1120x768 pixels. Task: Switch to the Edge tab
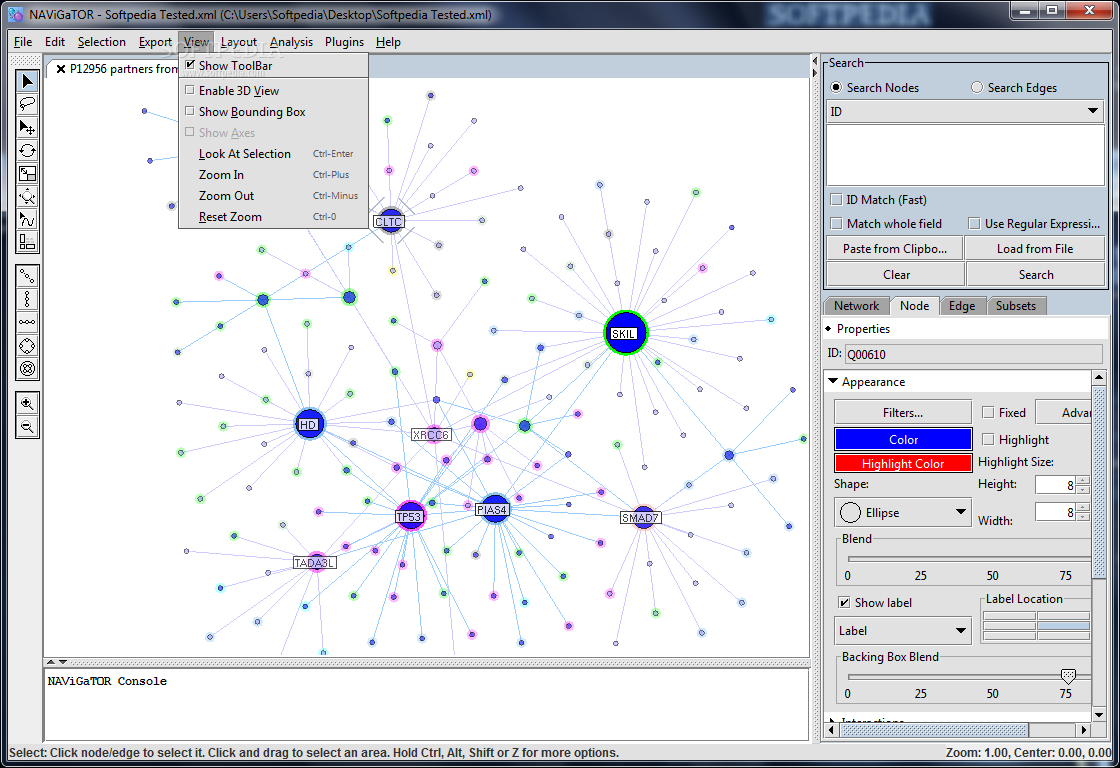coord(961,306)
